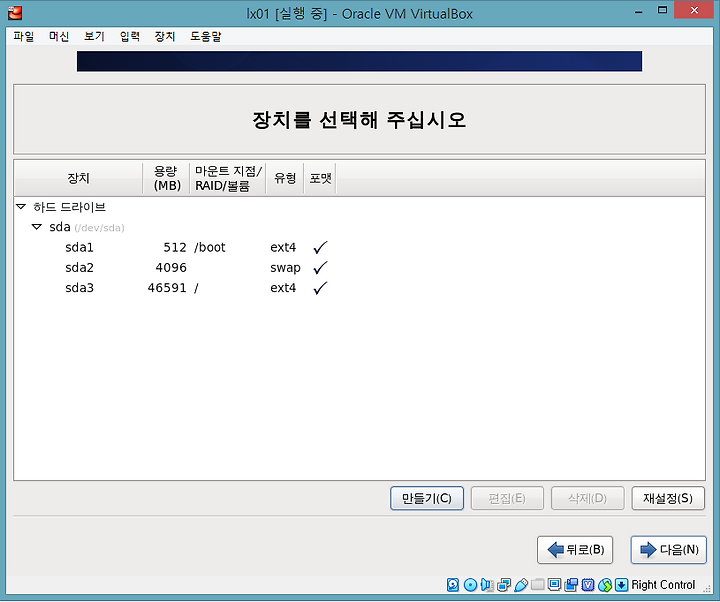Click the 재설정(S) button
This screenshot has height=602, width=720.
pos(668,498)
